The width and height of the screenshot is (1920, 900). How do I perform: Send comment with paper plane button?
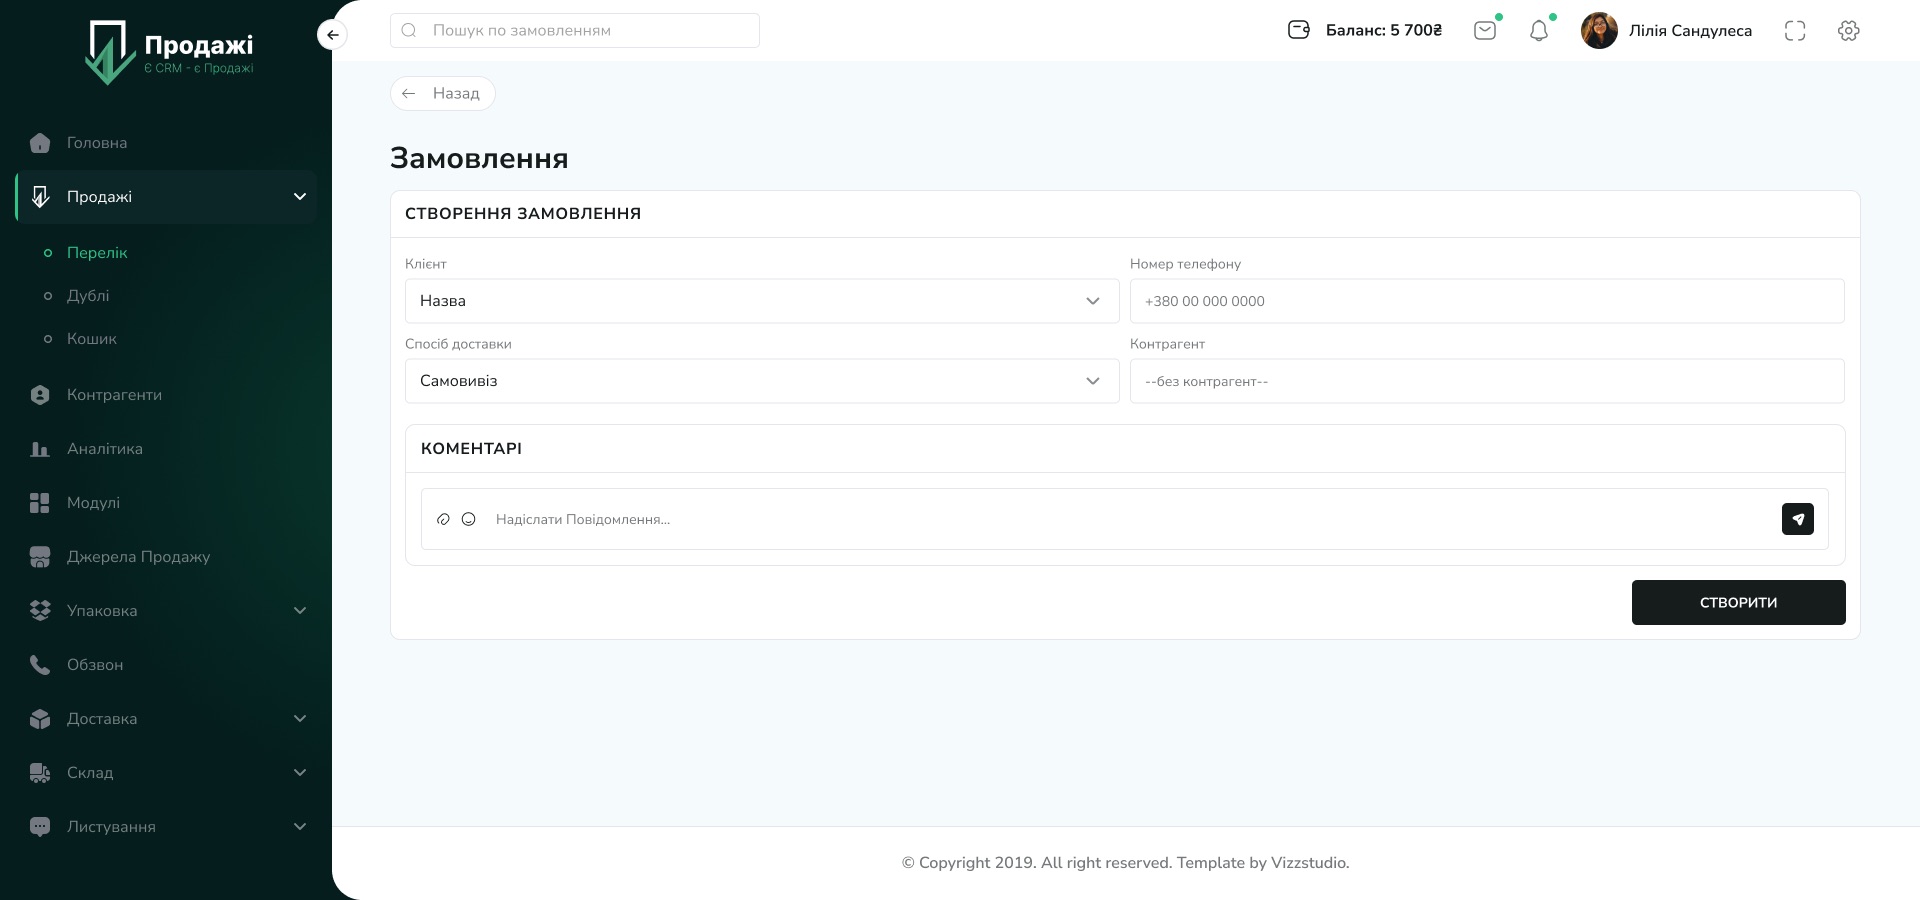click(x=1798, y=519)
